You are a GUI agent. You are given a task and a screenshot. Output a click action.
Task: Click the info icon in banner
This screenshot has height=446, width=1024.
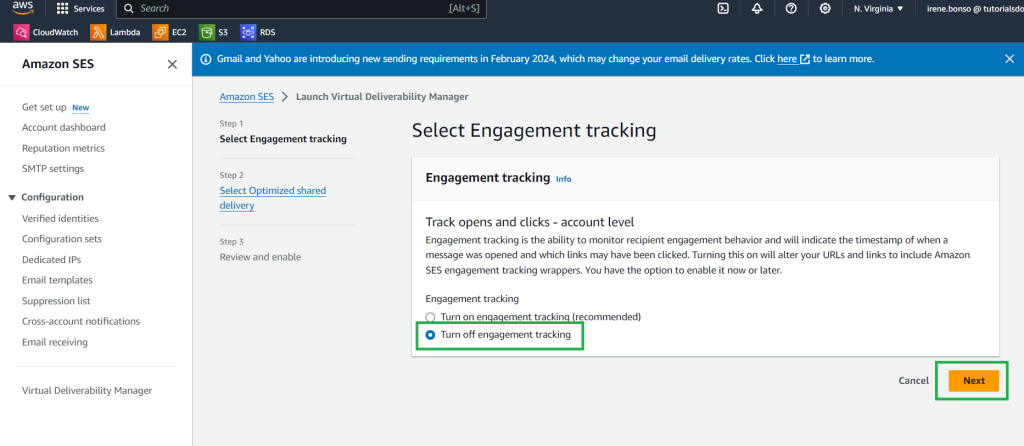pos(206,59)
